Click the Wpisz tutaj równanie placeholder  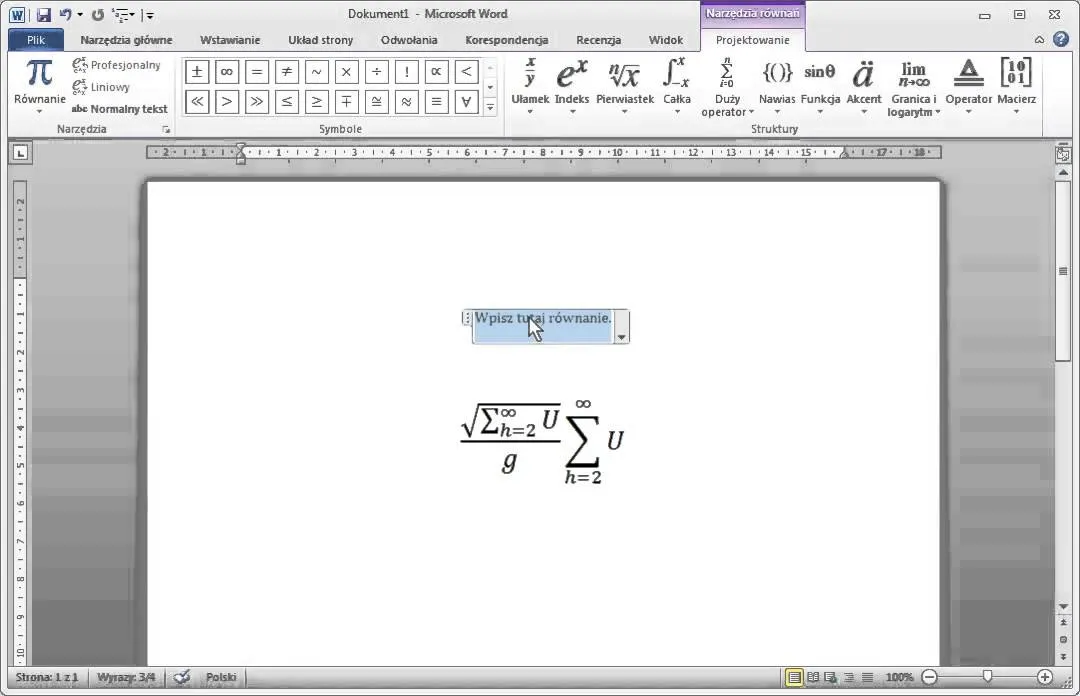tap(543, 318)
